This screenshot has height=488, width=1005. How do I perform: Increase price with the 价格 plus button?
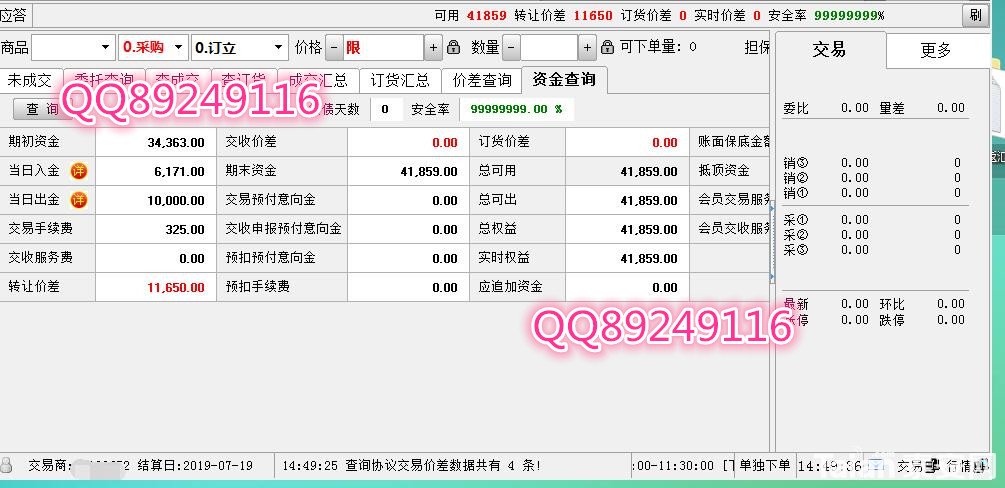[433, 47]
